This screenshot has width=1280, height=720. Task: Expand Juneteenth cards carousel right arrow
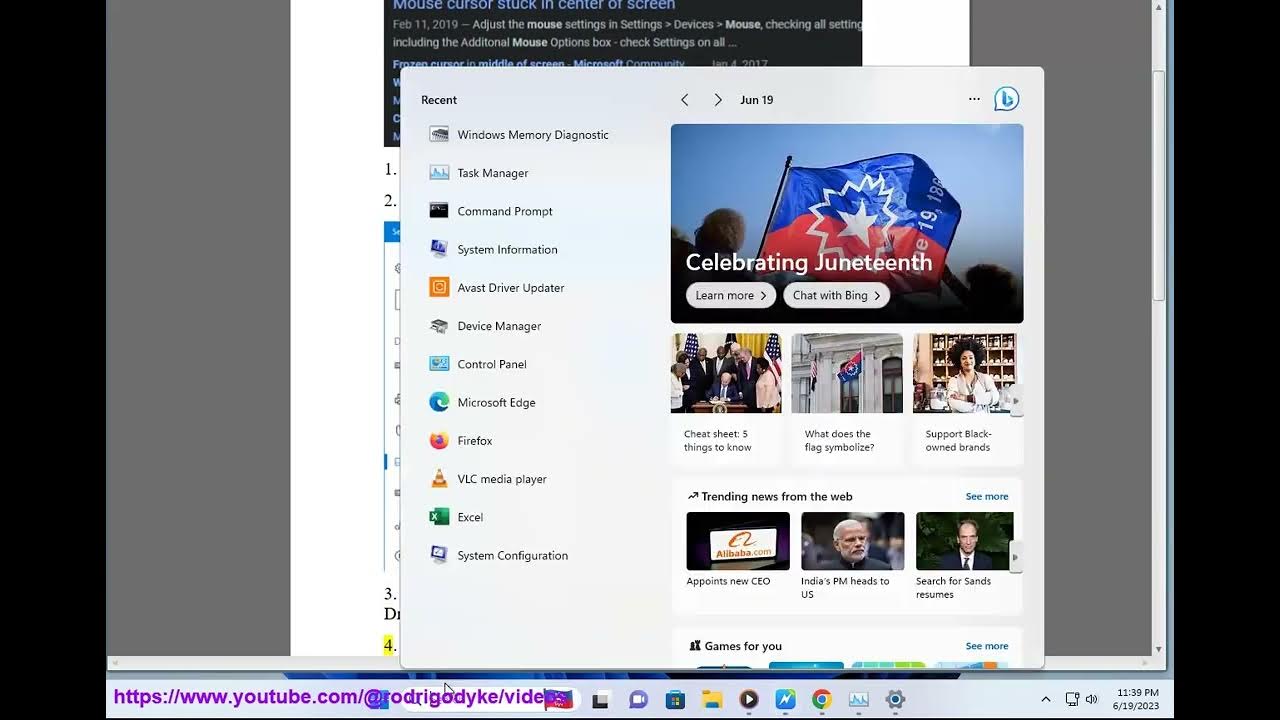coord(1016,400)
